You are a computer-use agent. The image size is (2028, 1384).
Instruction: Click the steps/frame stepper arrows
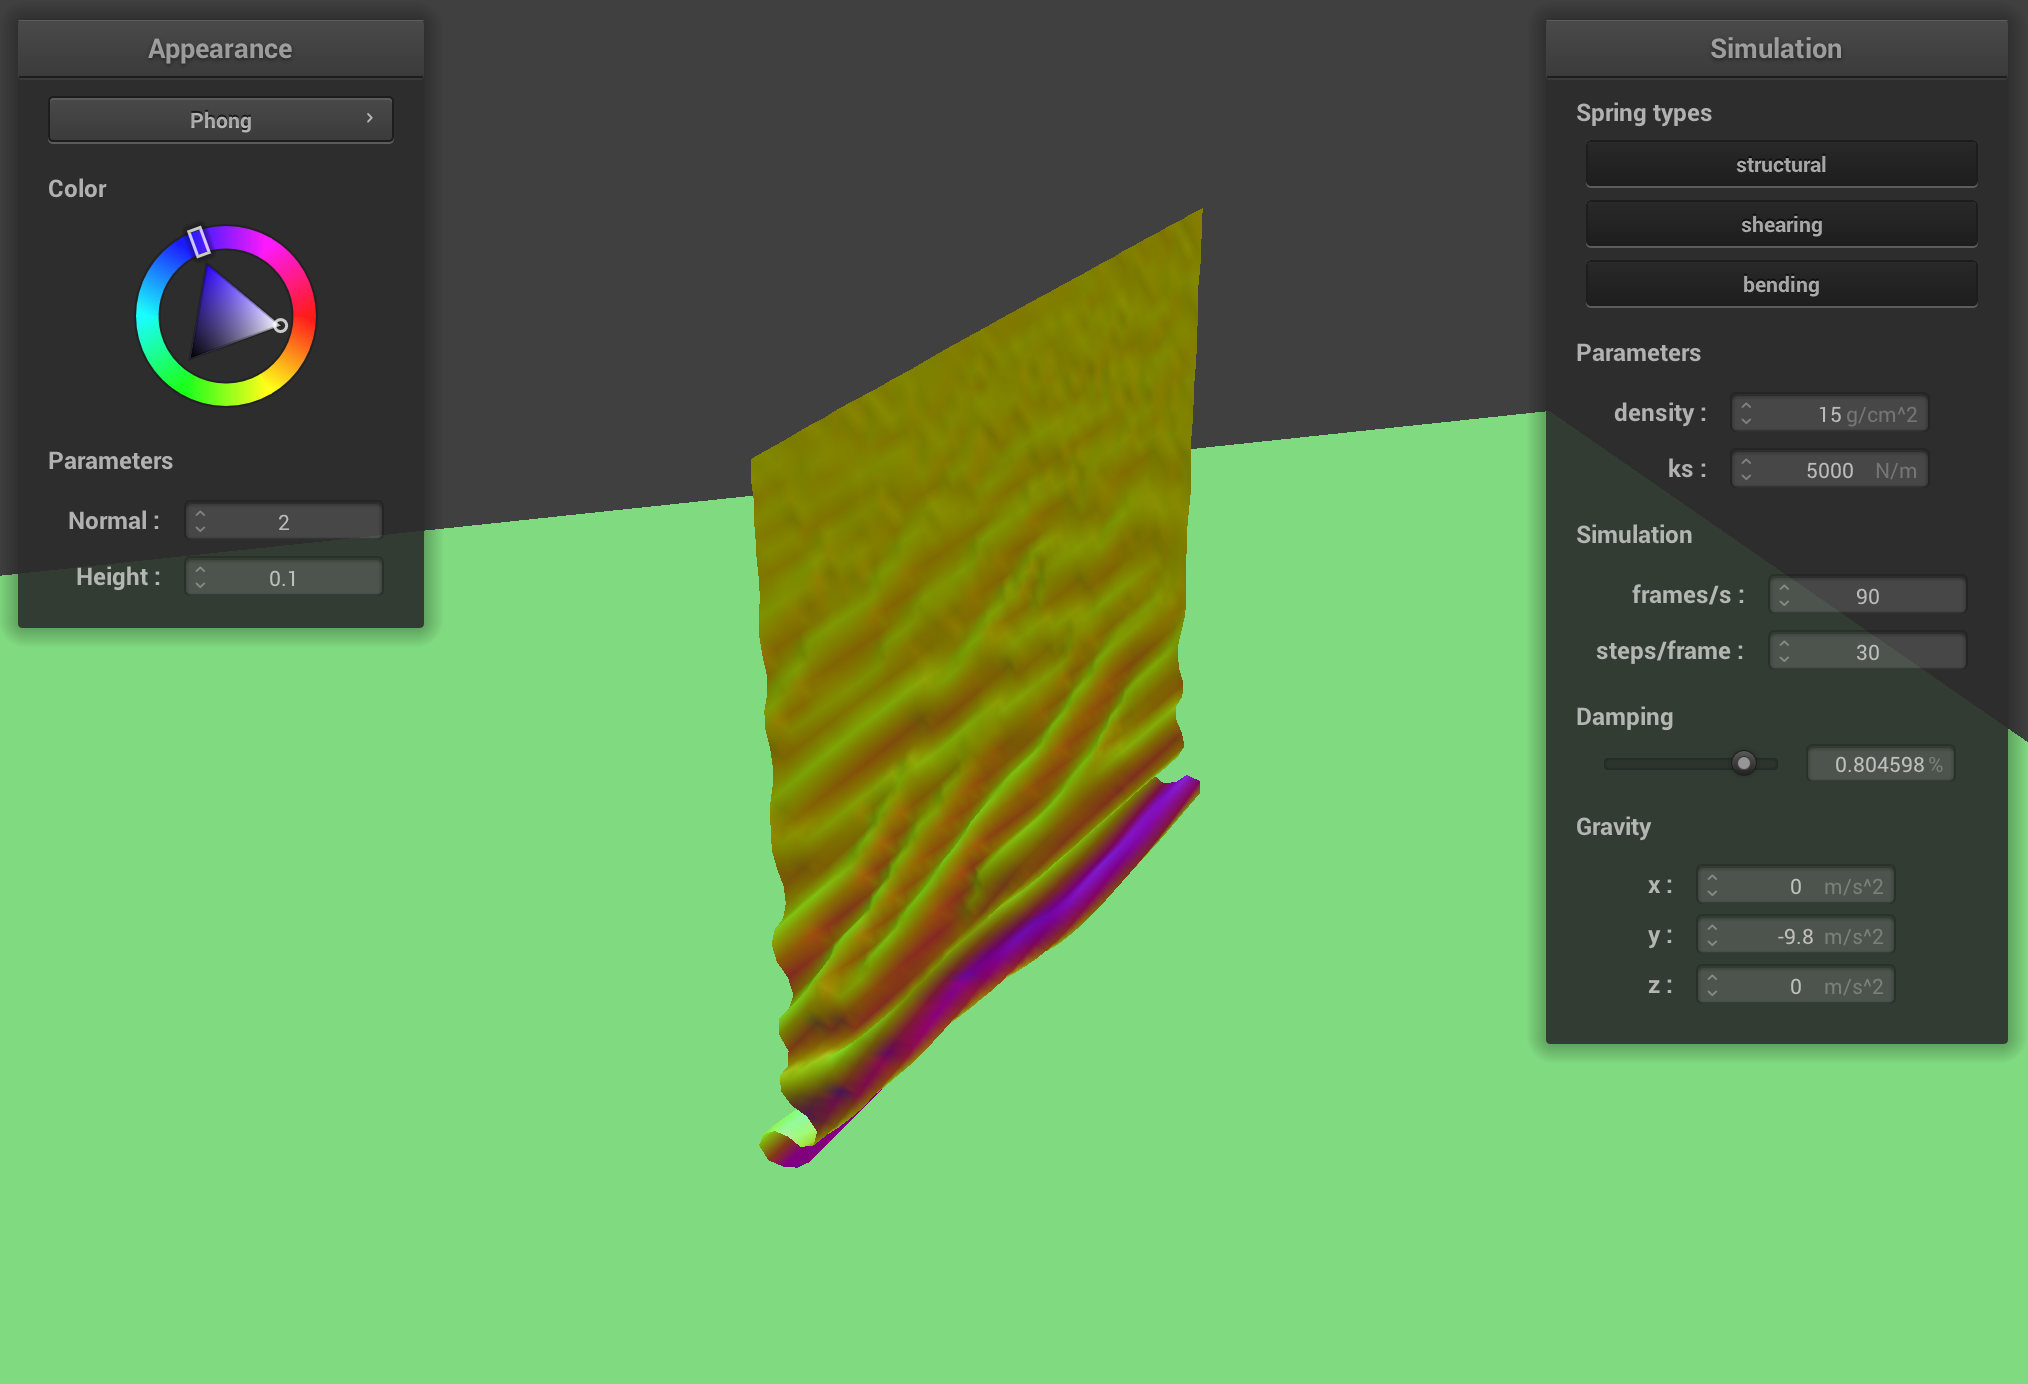[1784, 651]
